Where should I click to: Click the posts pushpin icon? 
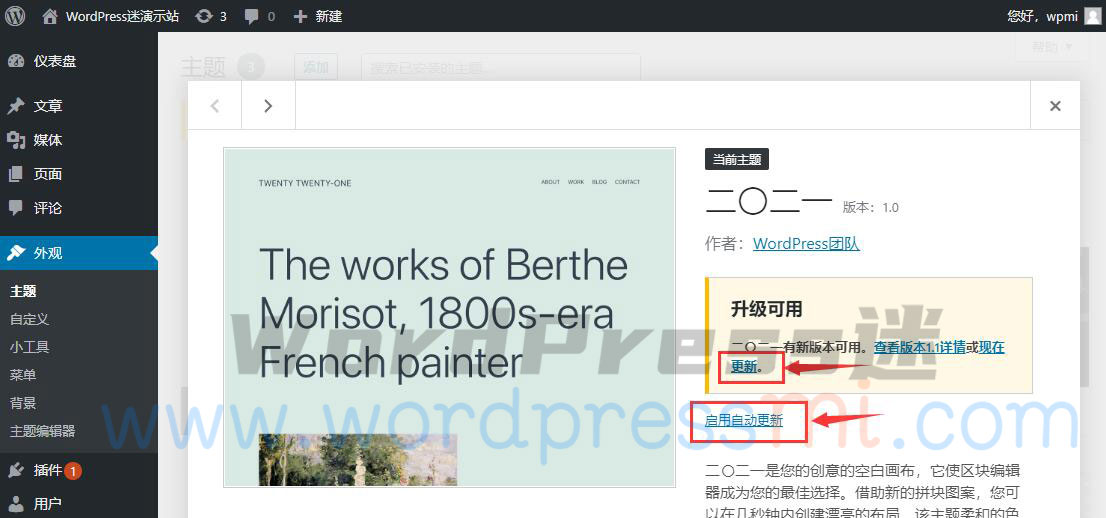(x=16, y=106)
